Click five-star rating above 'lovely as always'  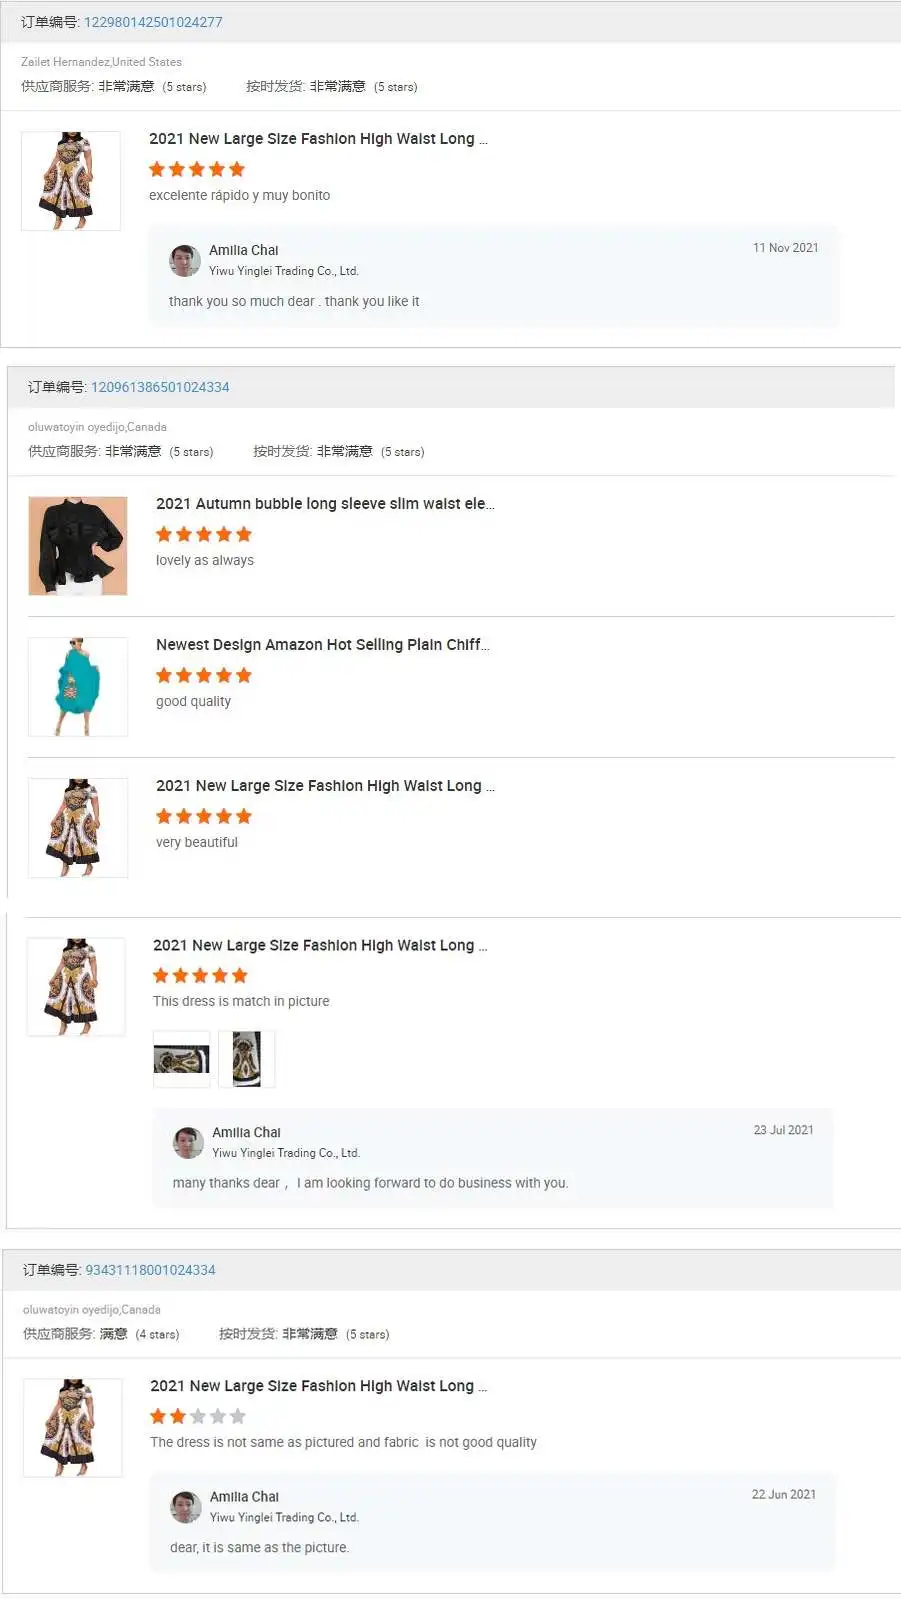coord(204,534)
